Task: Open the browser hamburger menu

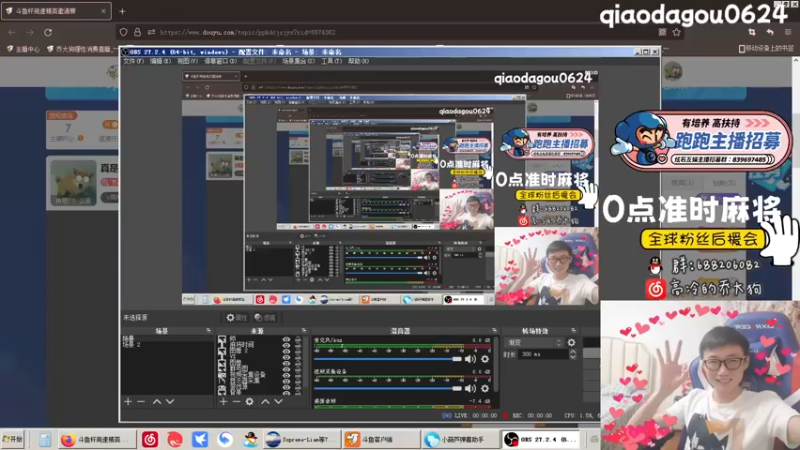Action: pyautogui.click(x=788, y=32)
